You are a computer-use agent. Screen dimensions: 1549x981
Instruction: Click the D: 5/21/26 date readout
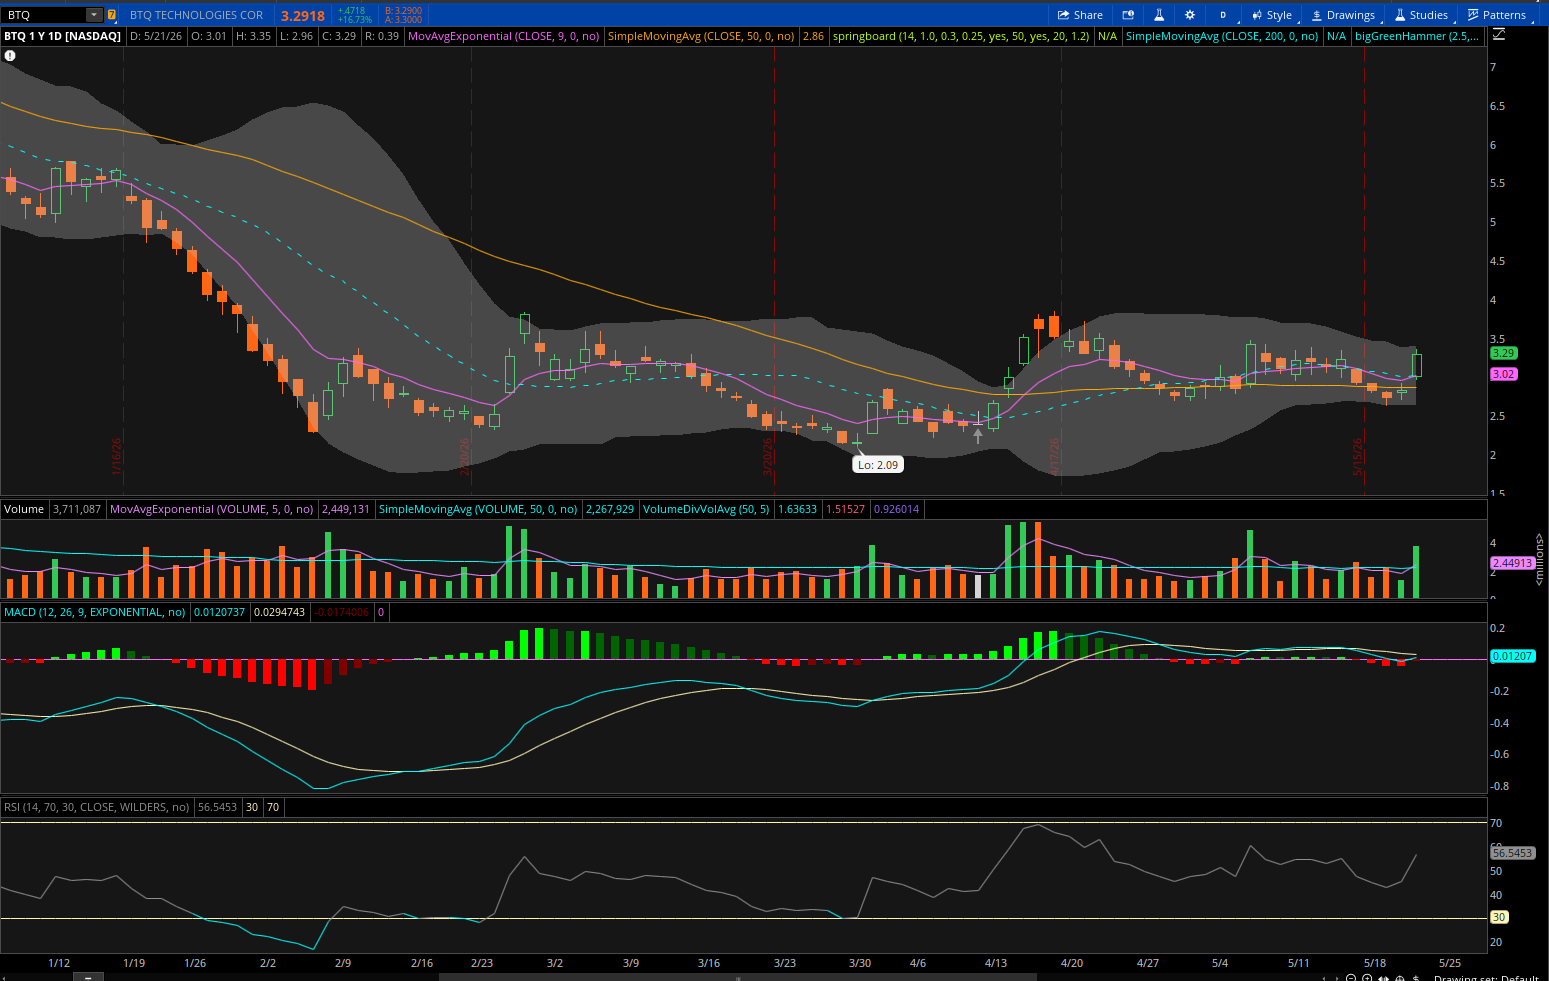coord(156,36)
